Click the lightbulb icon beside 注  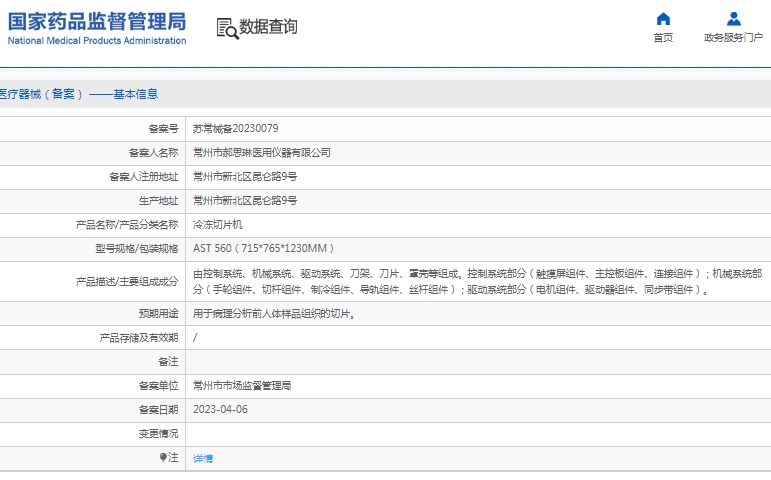click(x=163, y=457)
